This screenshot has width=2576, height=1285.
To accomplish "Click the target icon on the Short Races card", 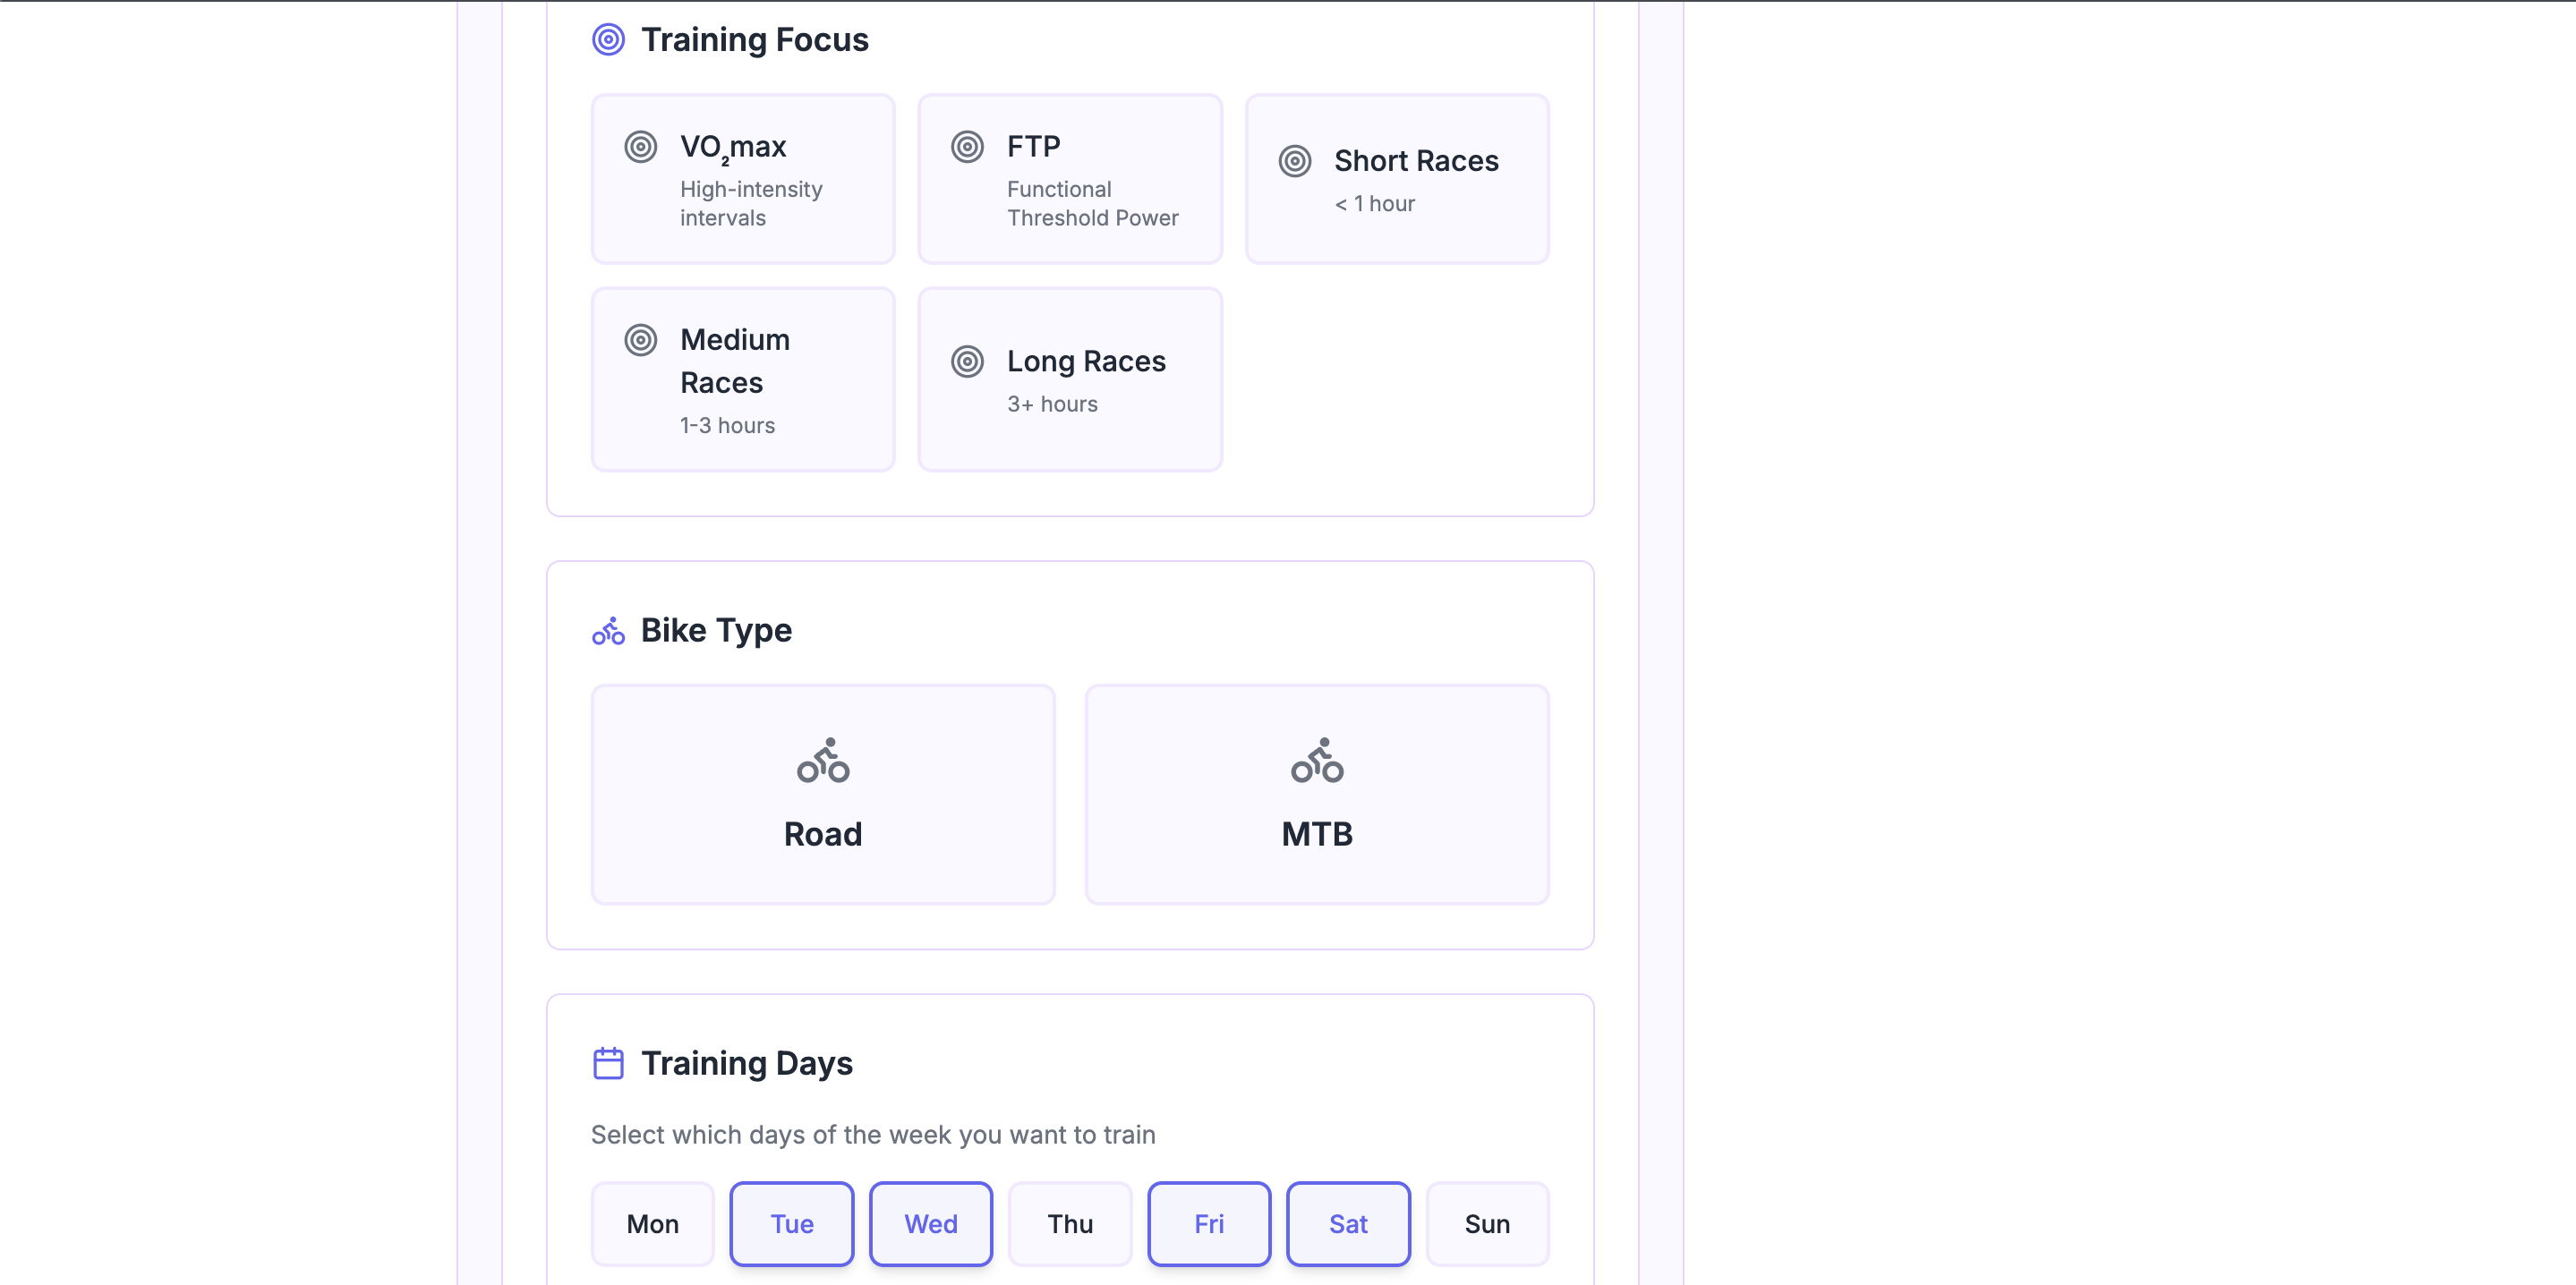I will point(1294,161).
